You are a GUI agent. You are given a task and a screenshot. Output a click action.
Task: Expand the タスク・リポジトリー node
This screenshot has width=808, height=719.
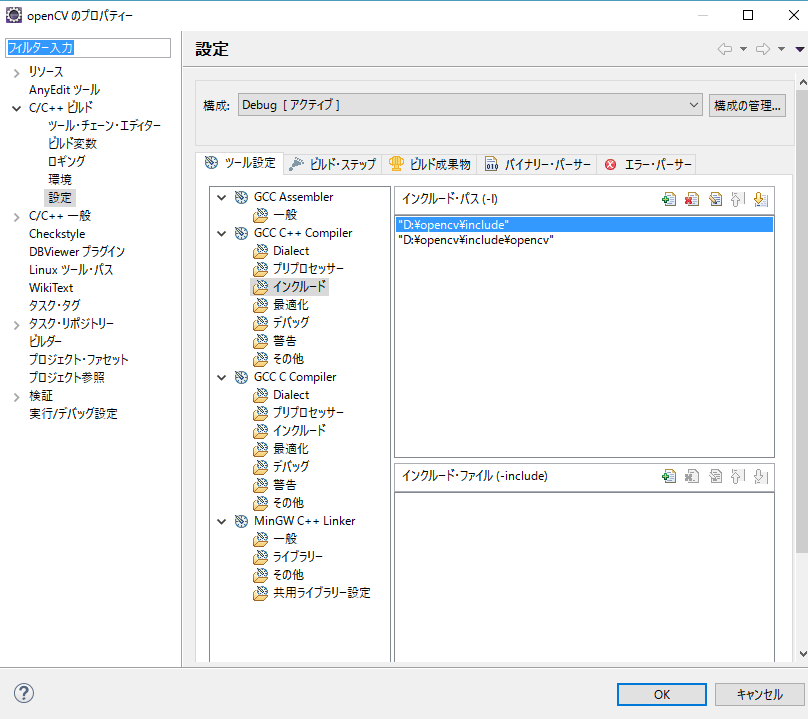click(x=16, y=324)
